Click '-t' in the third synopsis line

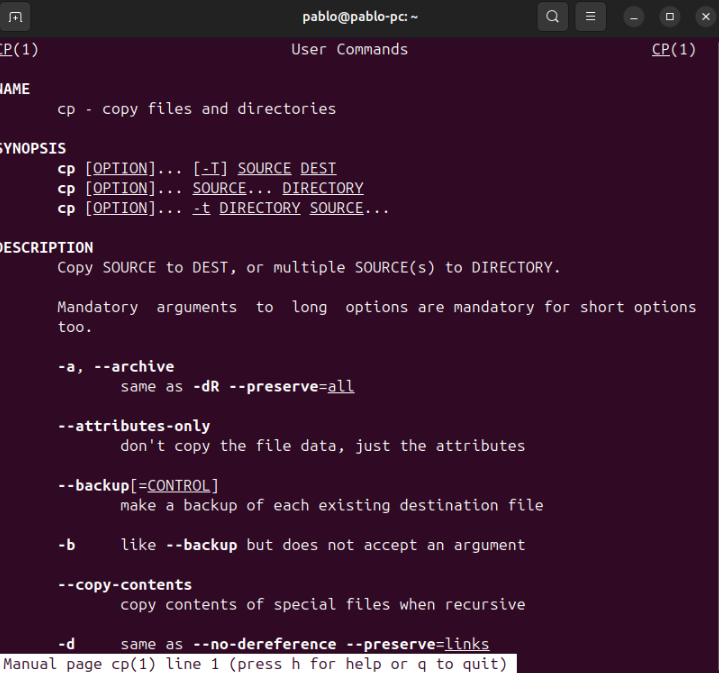coord(201,208)
